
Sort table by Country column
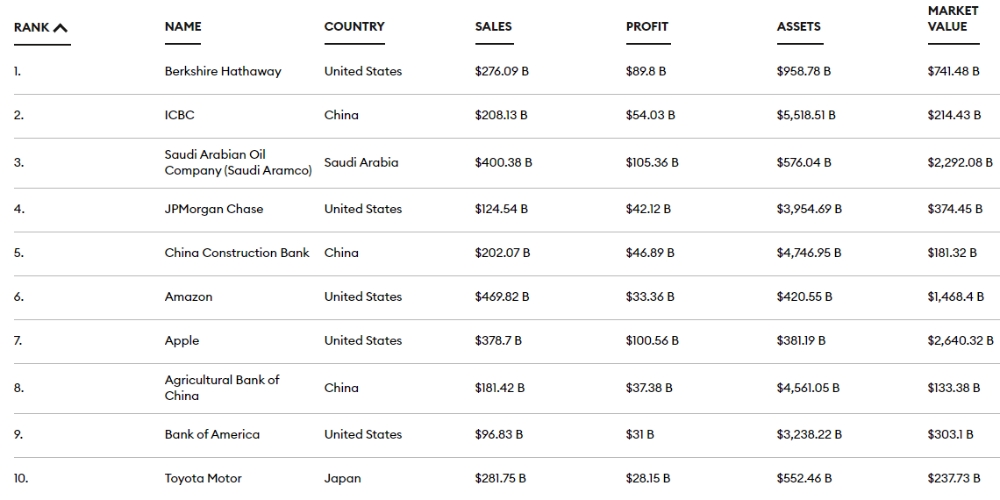(x=354, y=27)
